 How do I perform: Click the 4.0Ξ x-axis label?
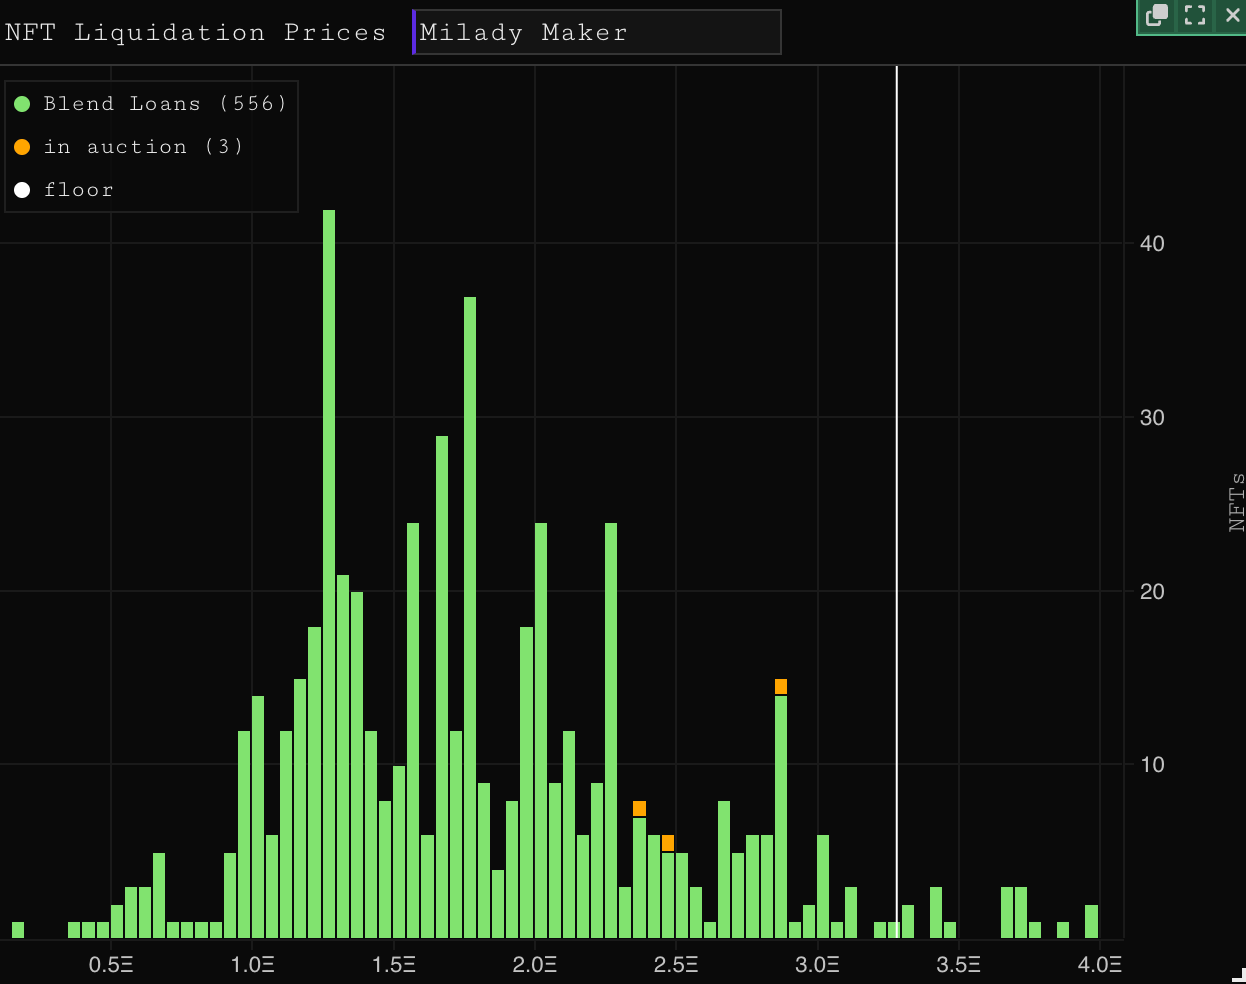pos(1100,964)
